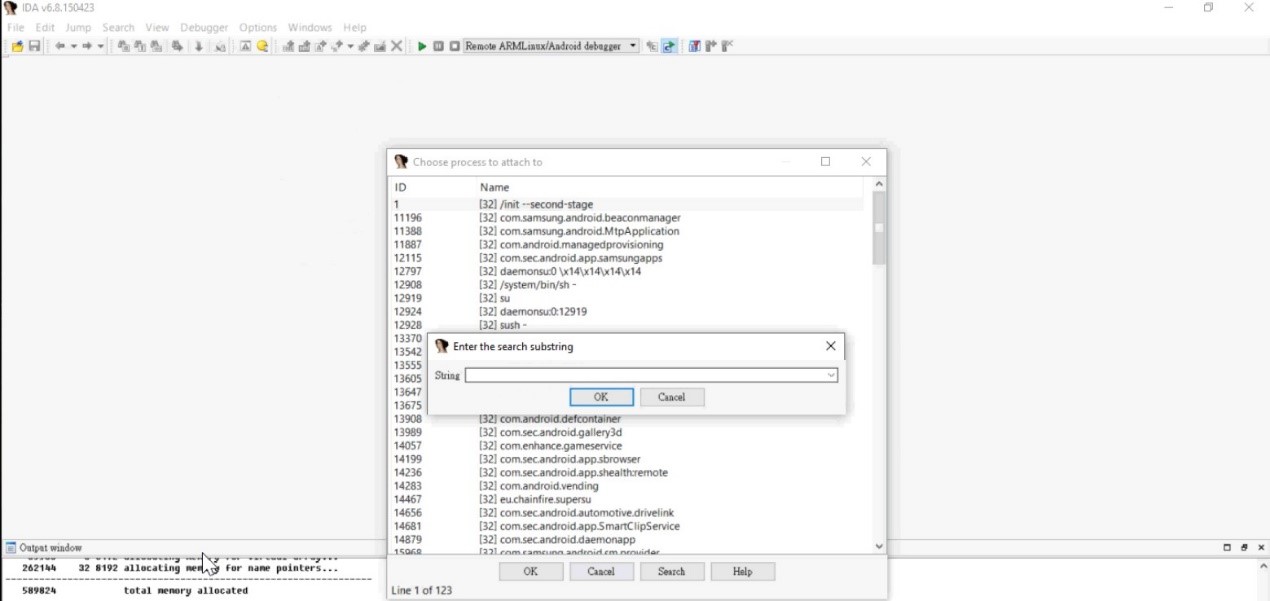Click the open file folder icon
1270x601 pixels.
18,47
